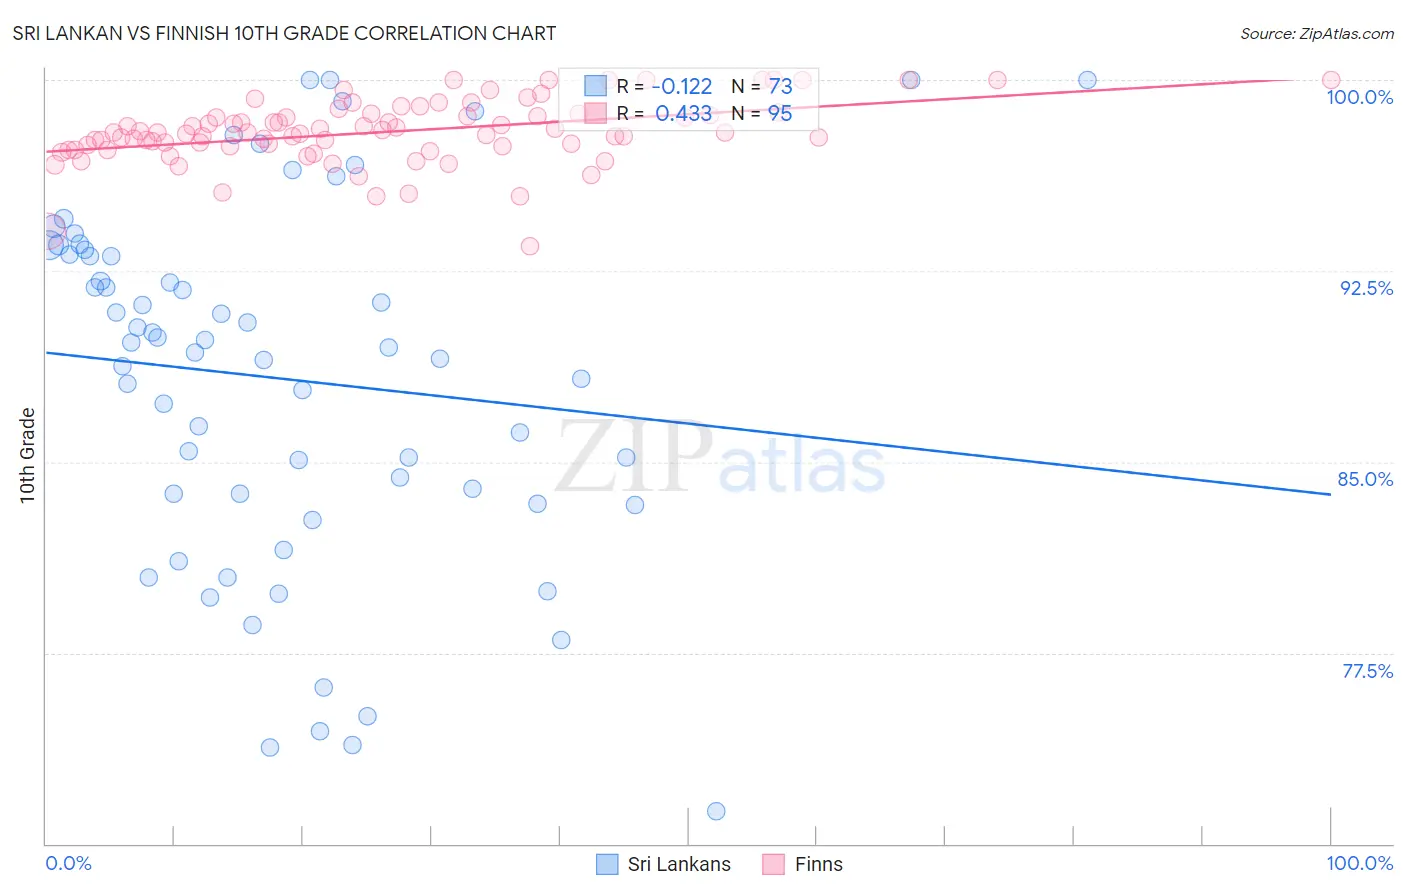Image resolution: width=1406 pixels, height=892 pixels.
Task: Click the -0.122 correlation value
Action: coord(682,86)
